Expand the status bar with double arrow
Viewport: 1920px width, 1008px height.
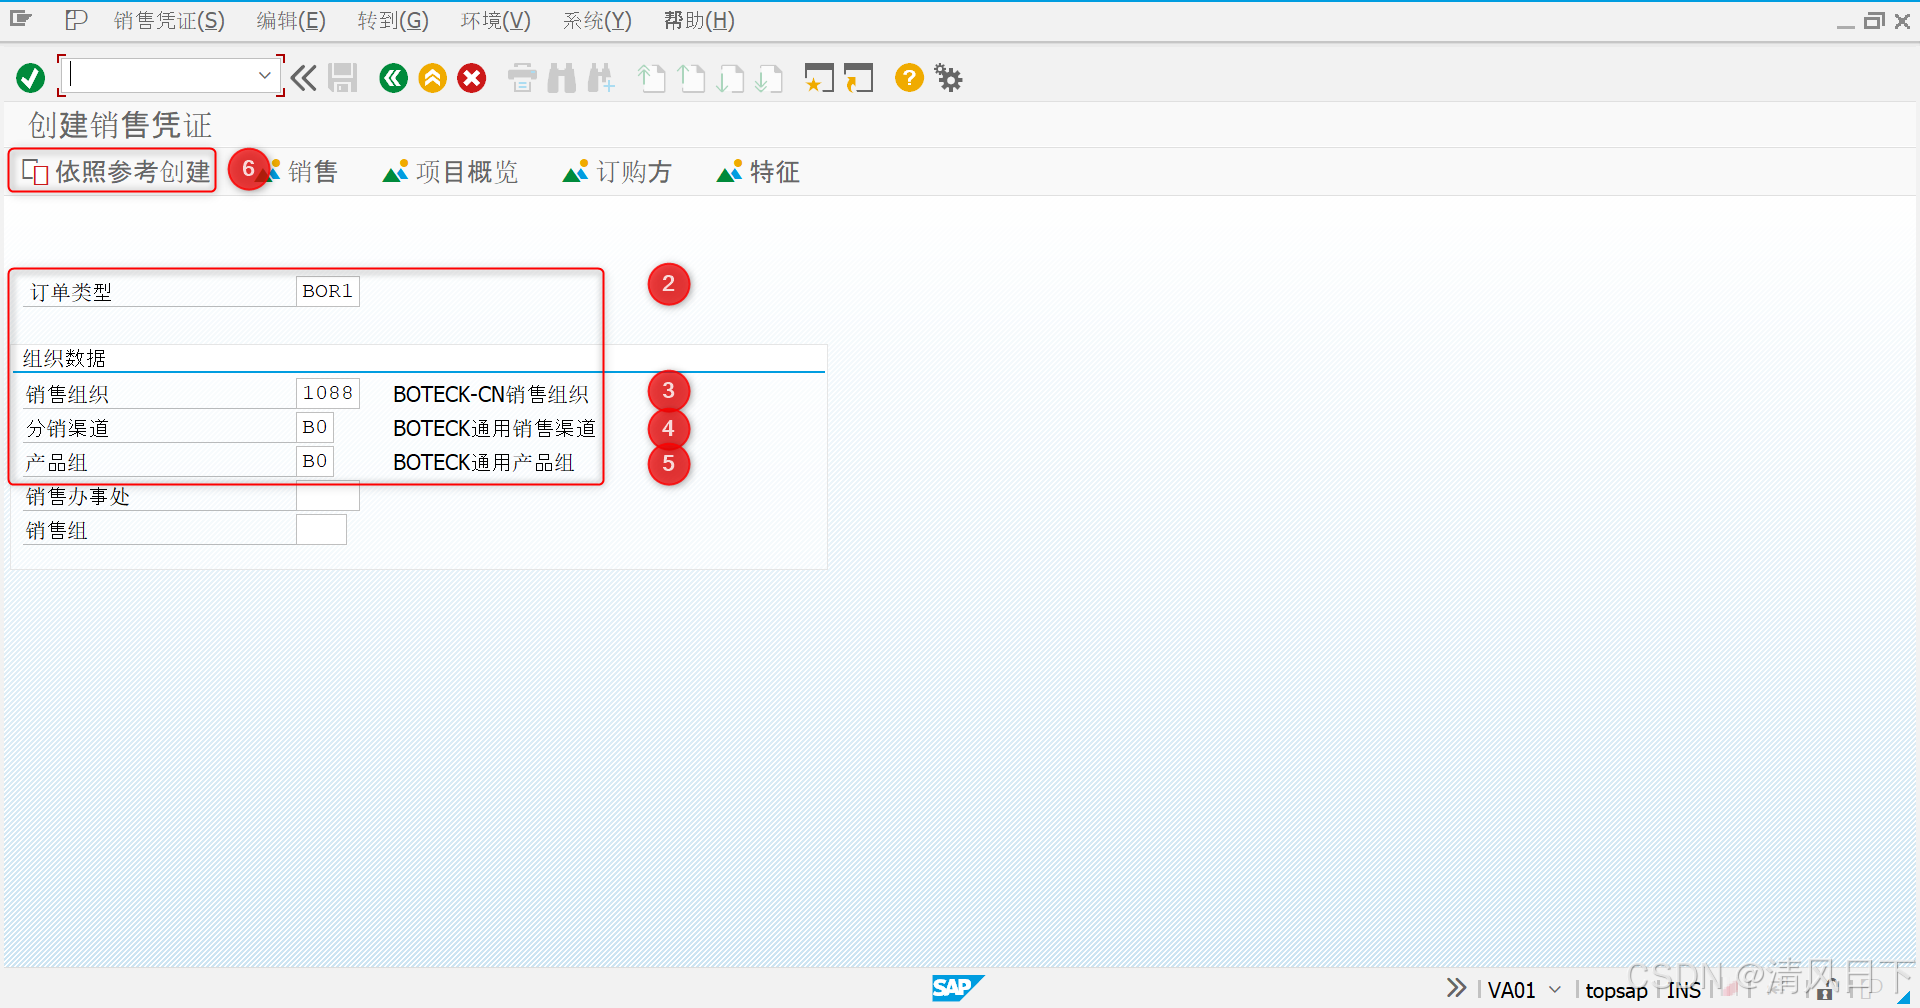click(x=1456, y=988)
